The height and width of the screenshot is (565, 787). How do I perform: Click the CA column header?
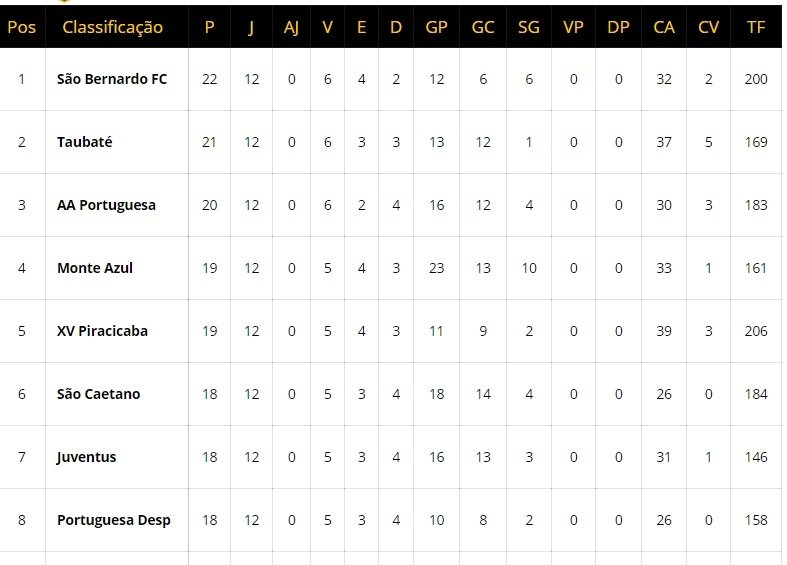(x=664, y=27)
